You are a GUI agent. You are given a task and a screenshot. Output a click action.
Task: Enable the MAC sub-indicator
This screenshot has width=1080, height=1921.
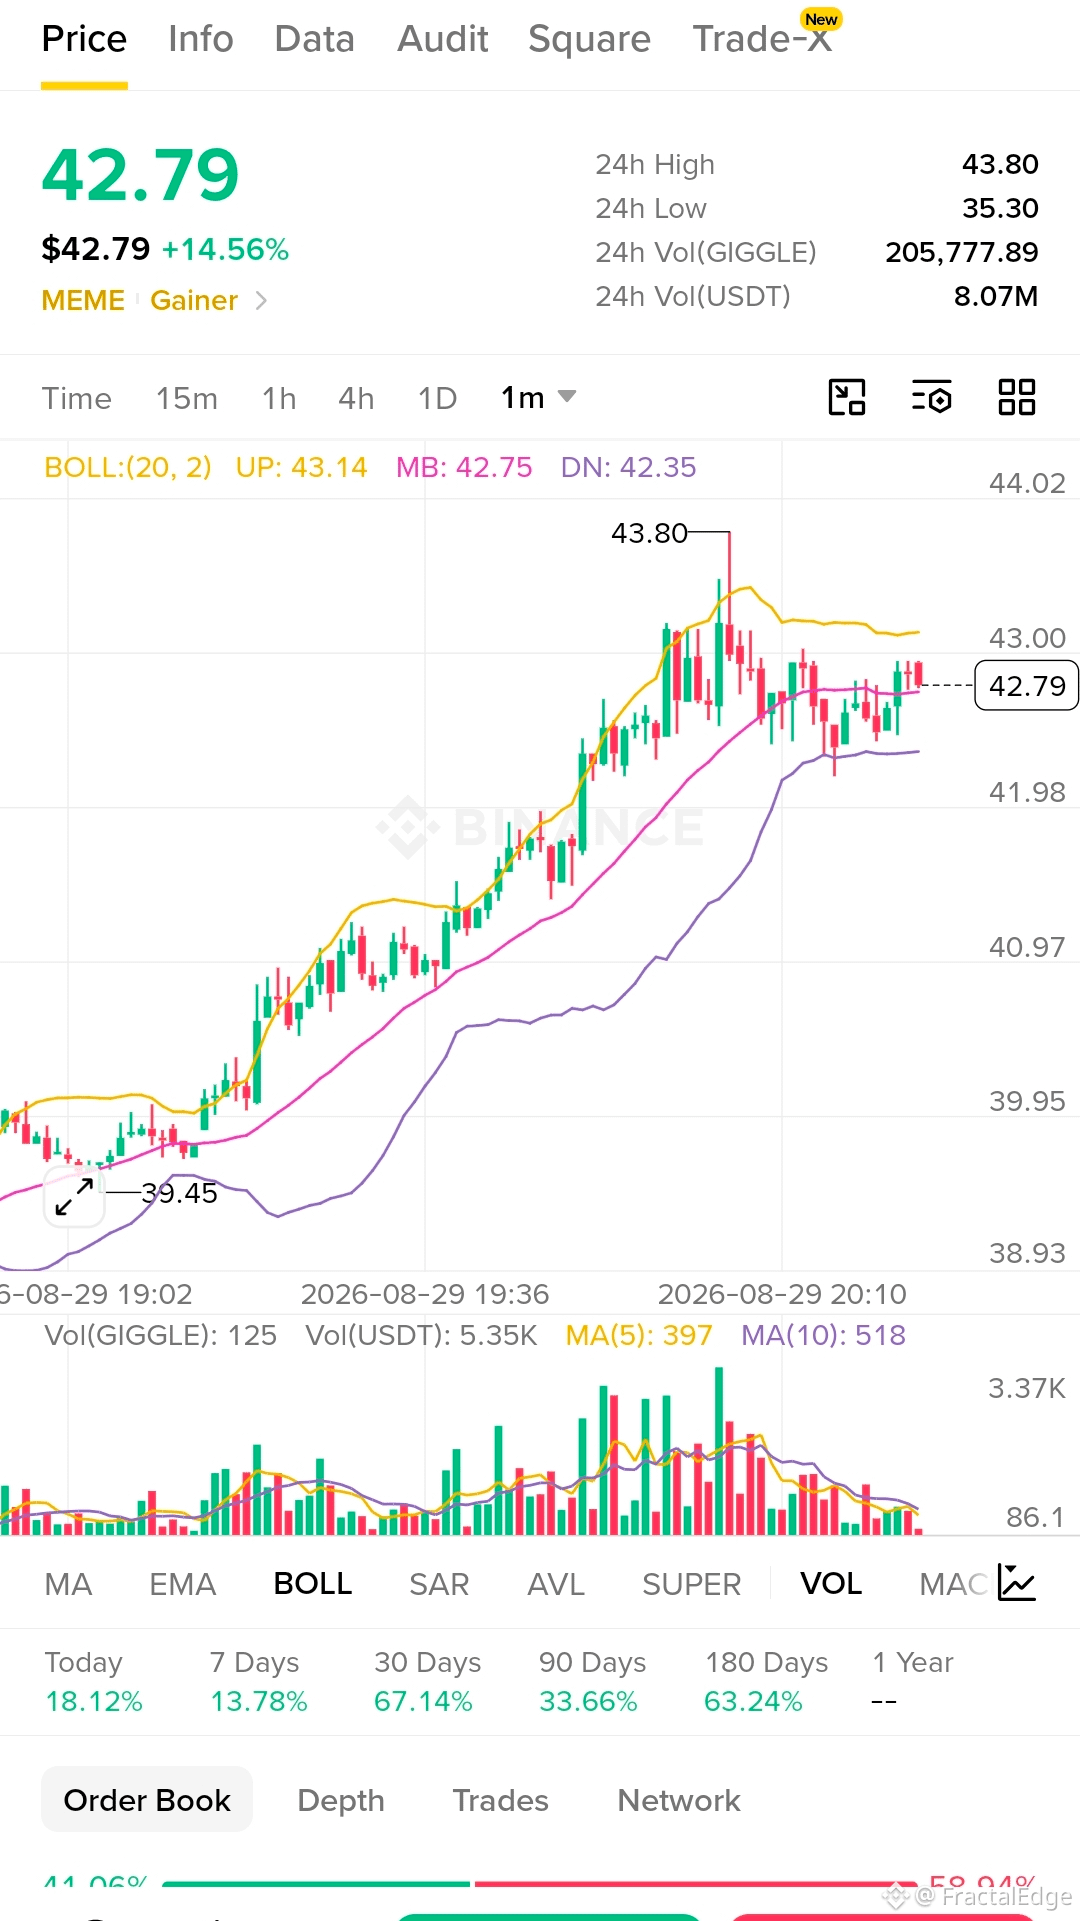pos(953,1584)
